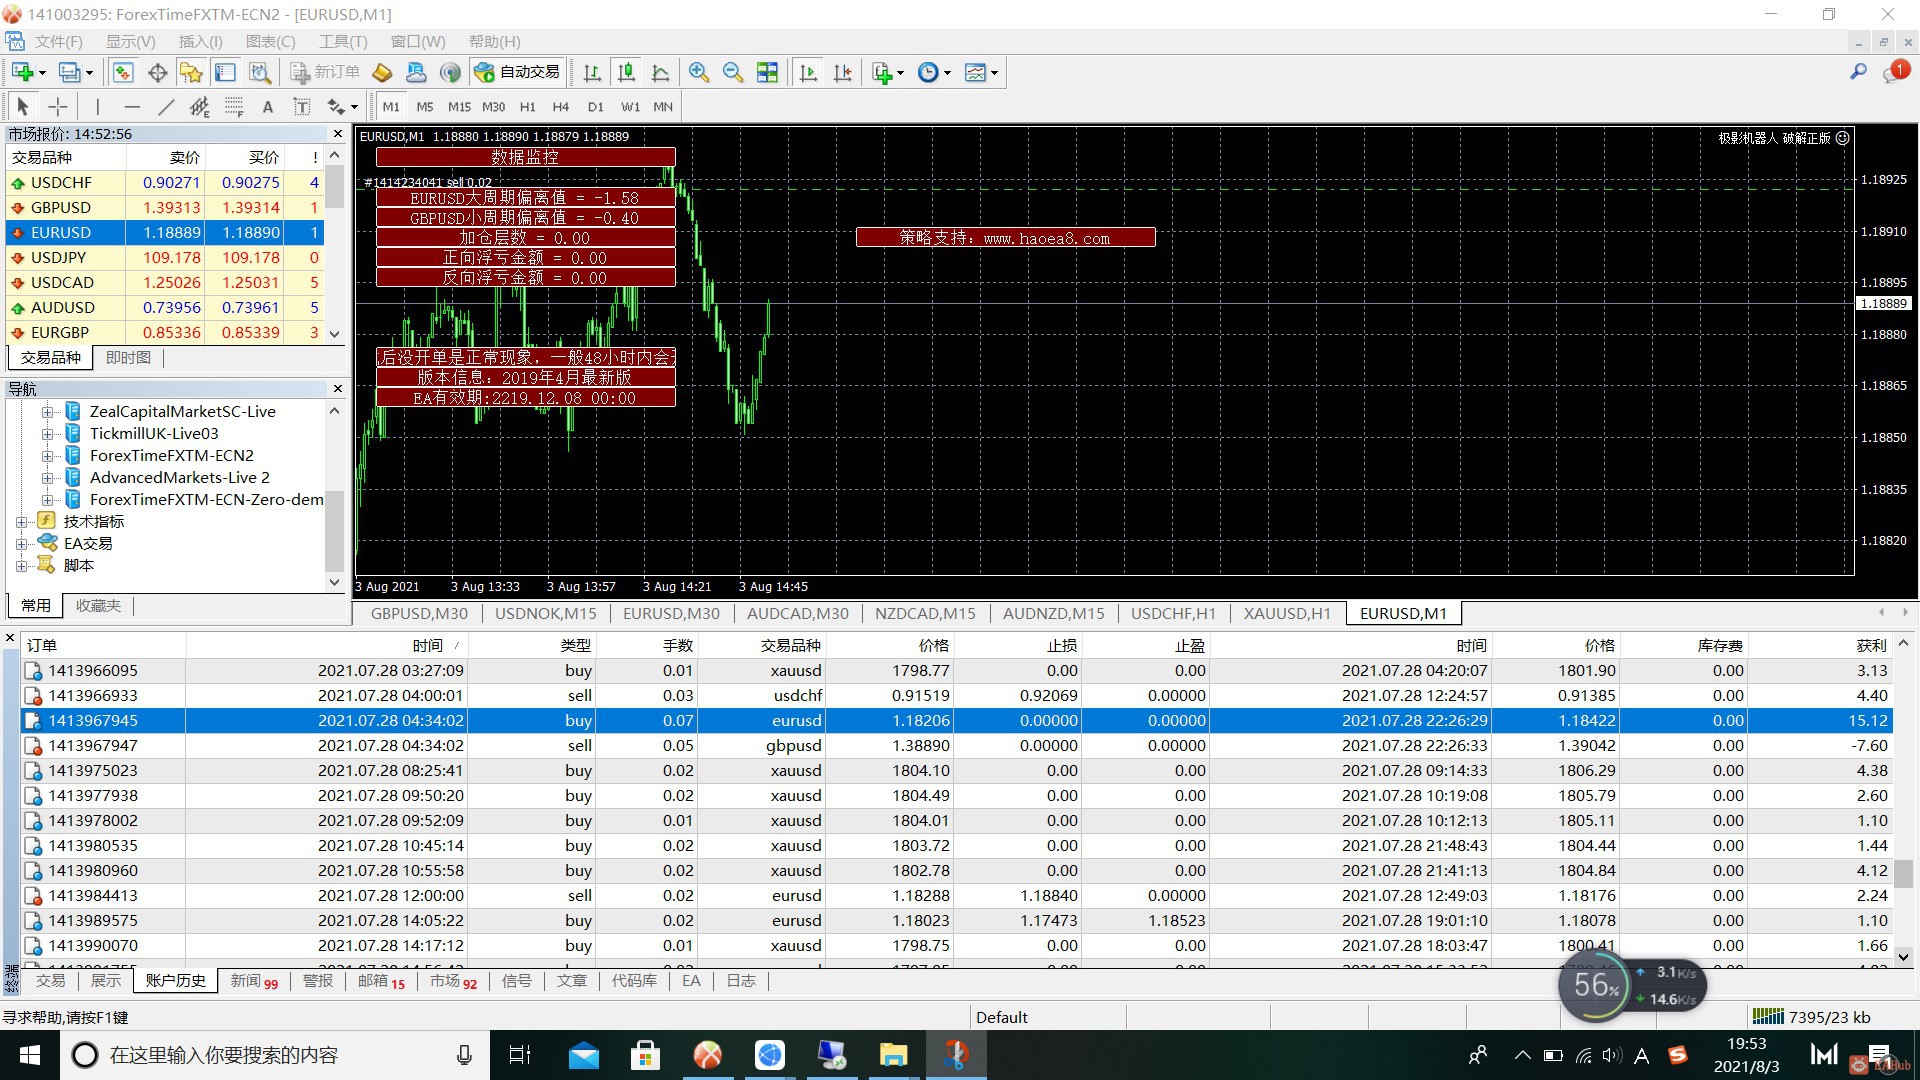Switch to the 交易 terminal tab

click(51, 980)
